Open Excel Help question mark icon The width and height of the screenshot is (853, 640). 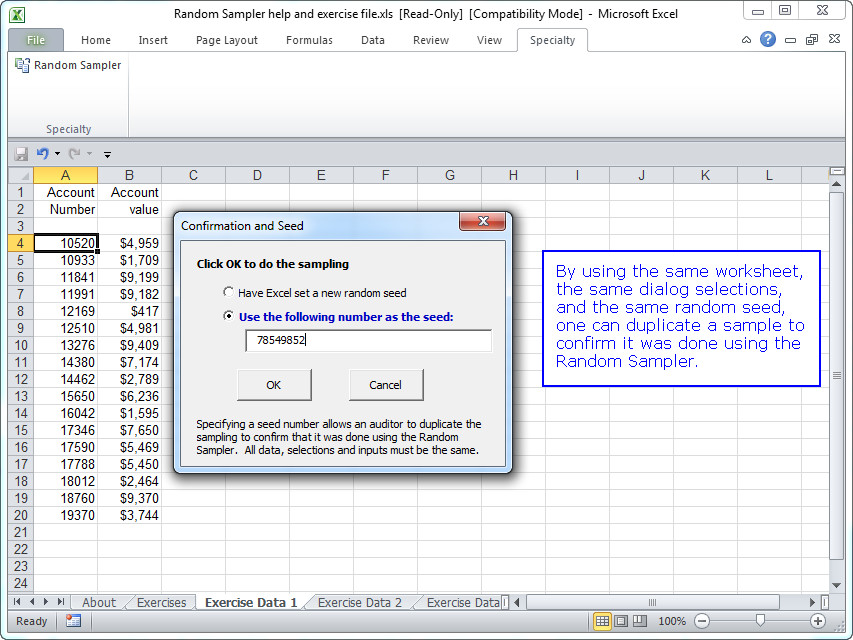pos(767,40)
